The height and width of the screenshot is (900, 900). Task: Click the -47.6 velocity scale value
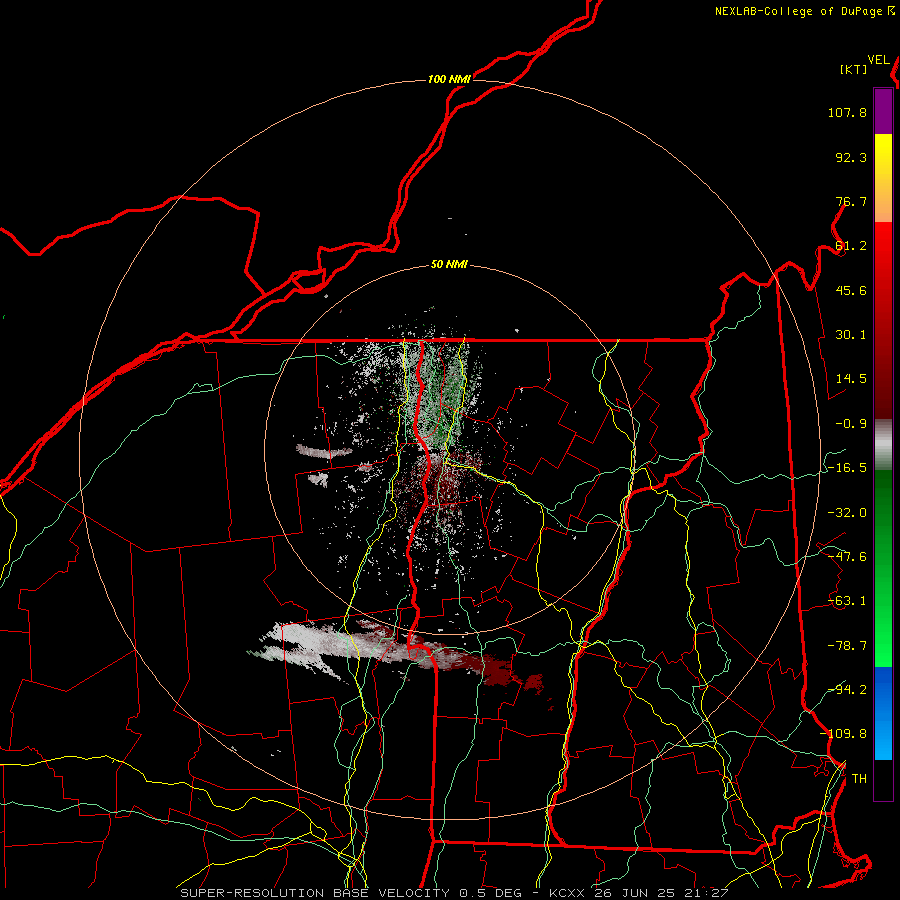point(847,557)
